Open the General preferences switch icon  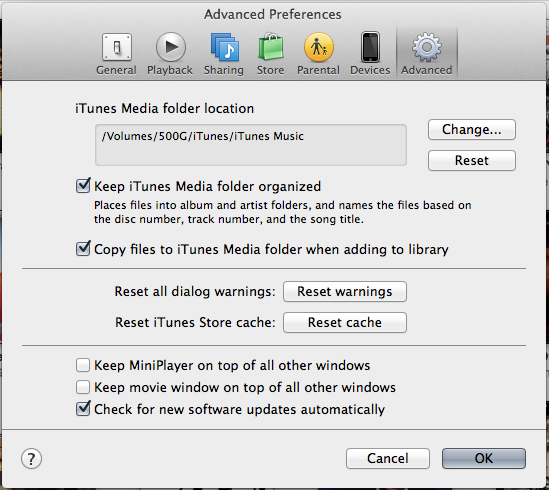click(x=117, y=47)
